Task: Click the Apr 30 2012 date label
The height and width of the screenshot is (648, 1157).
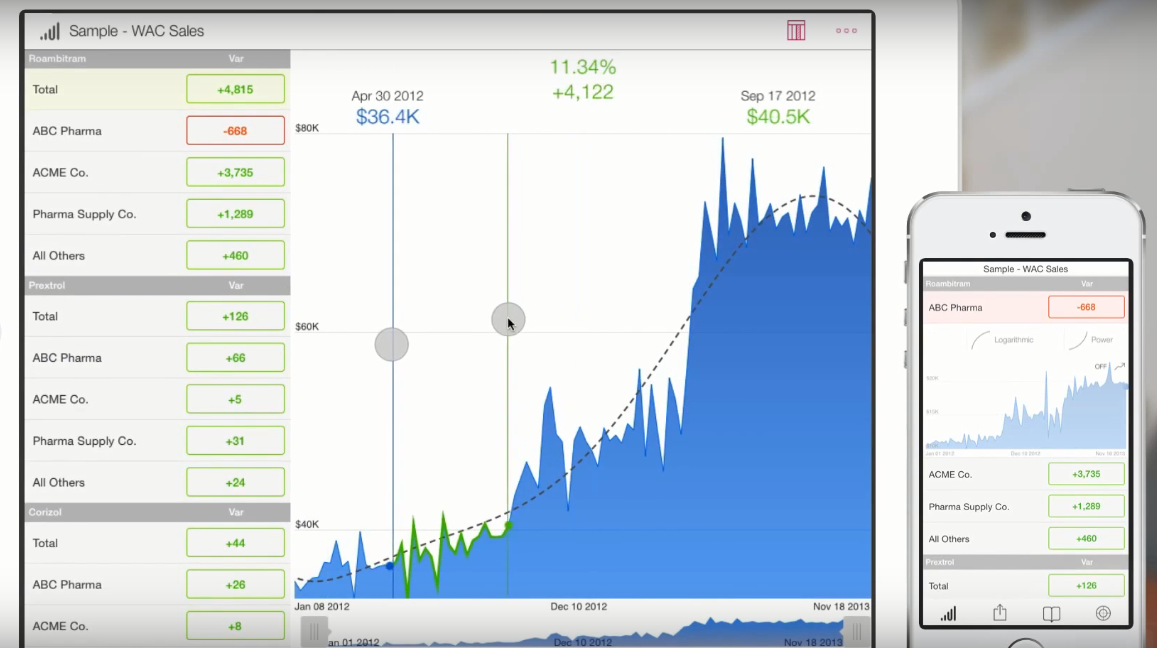Action: (387, 96)
